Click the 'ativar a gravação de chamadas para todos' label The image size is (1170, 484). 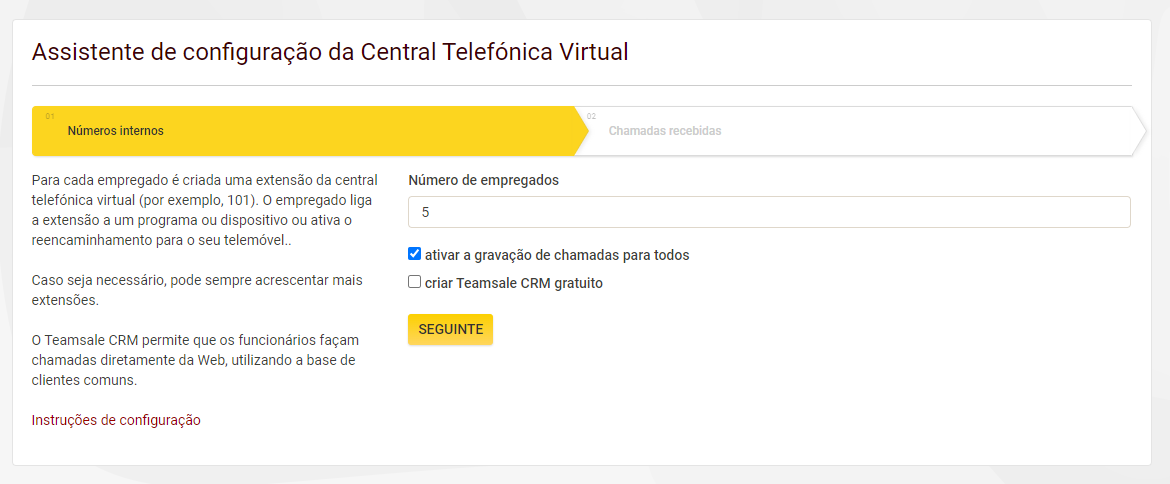557,255
